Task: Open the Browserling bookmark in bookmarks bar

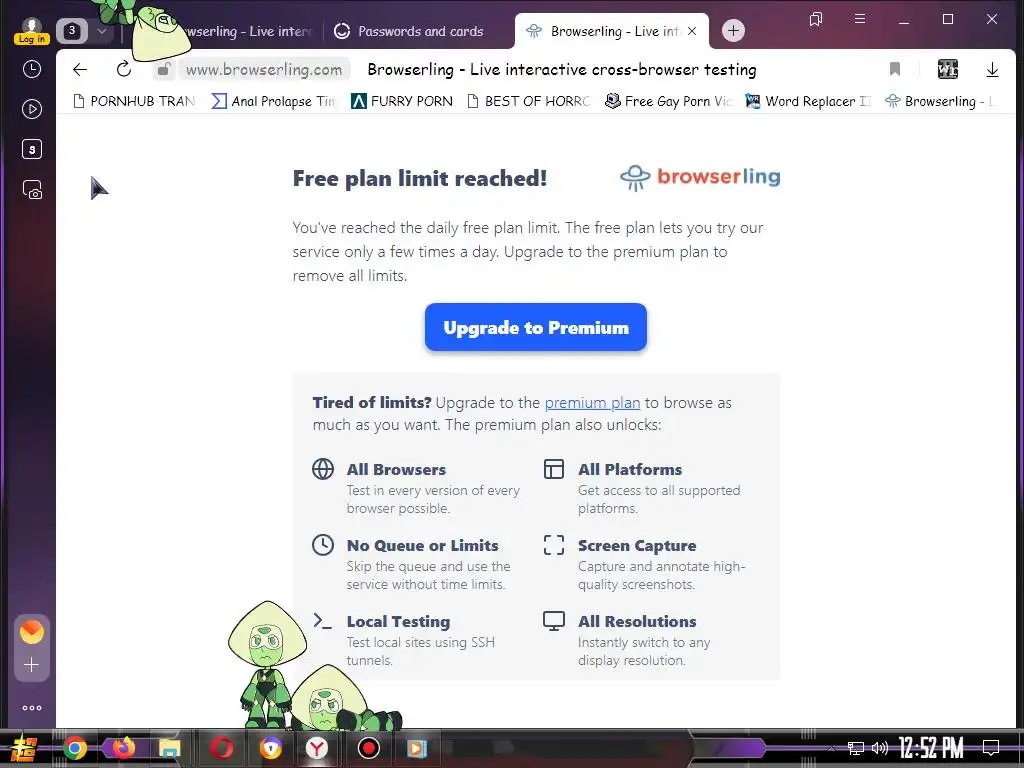Action: [940, 101]
